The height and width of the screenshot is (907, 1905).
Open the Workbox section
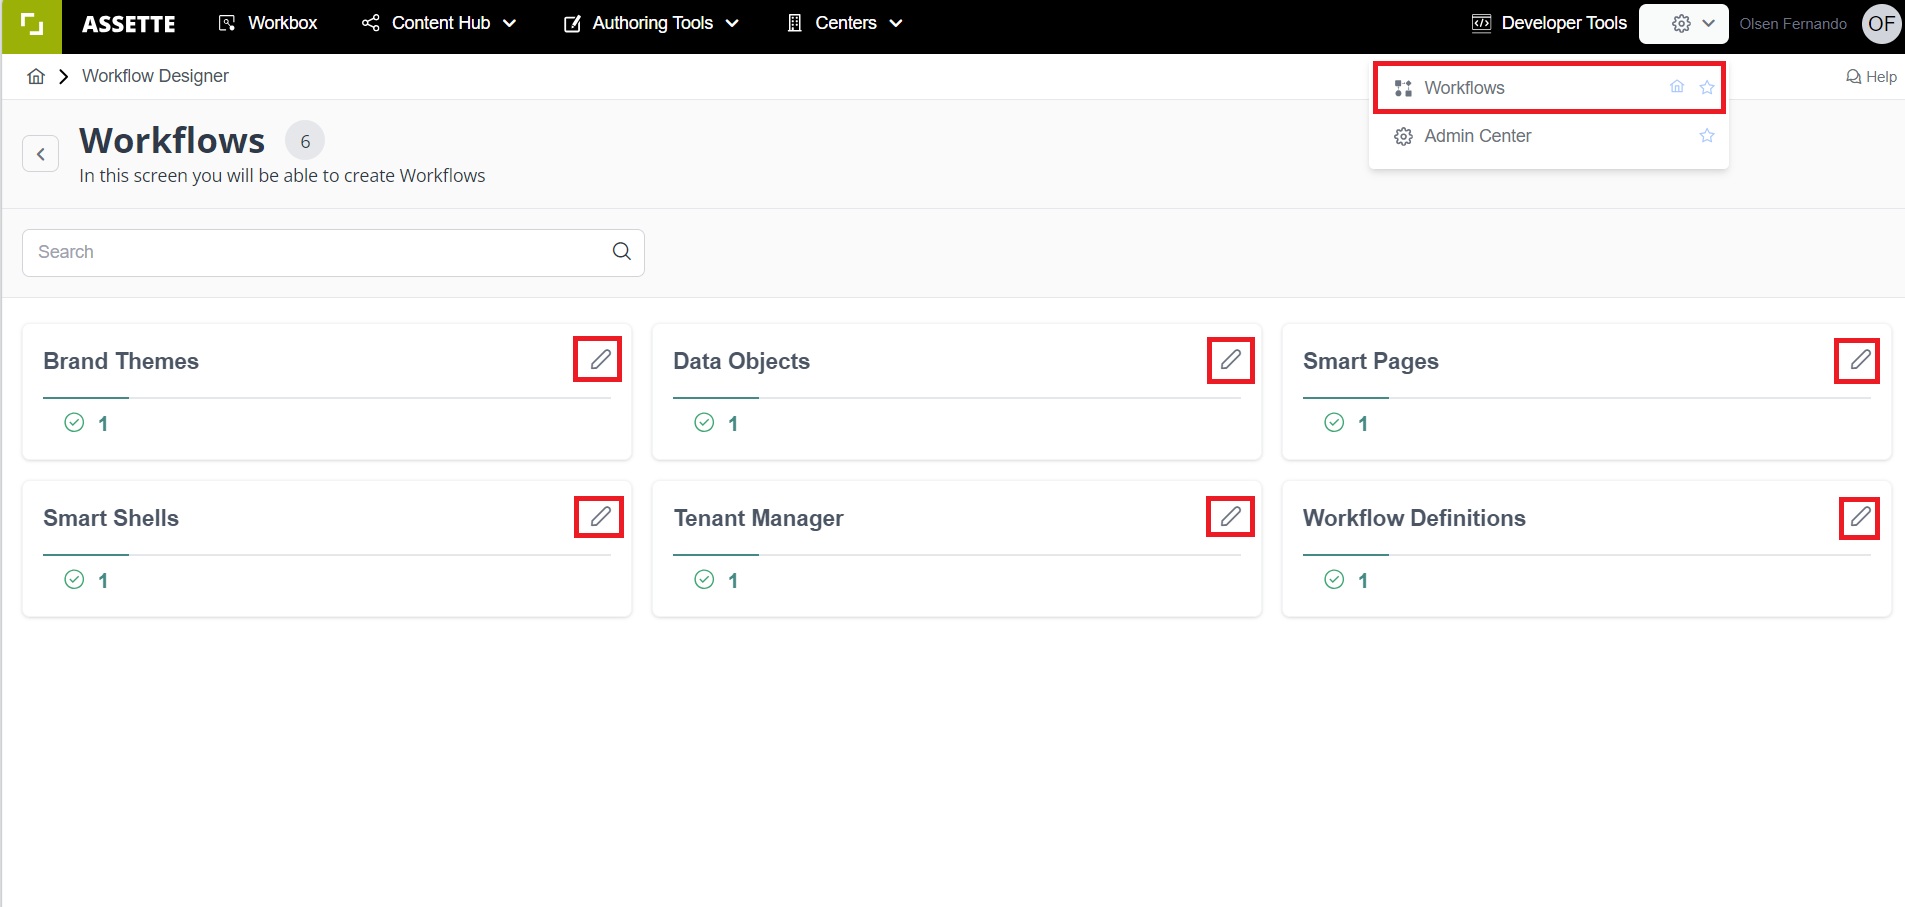(x=267, y=22)
